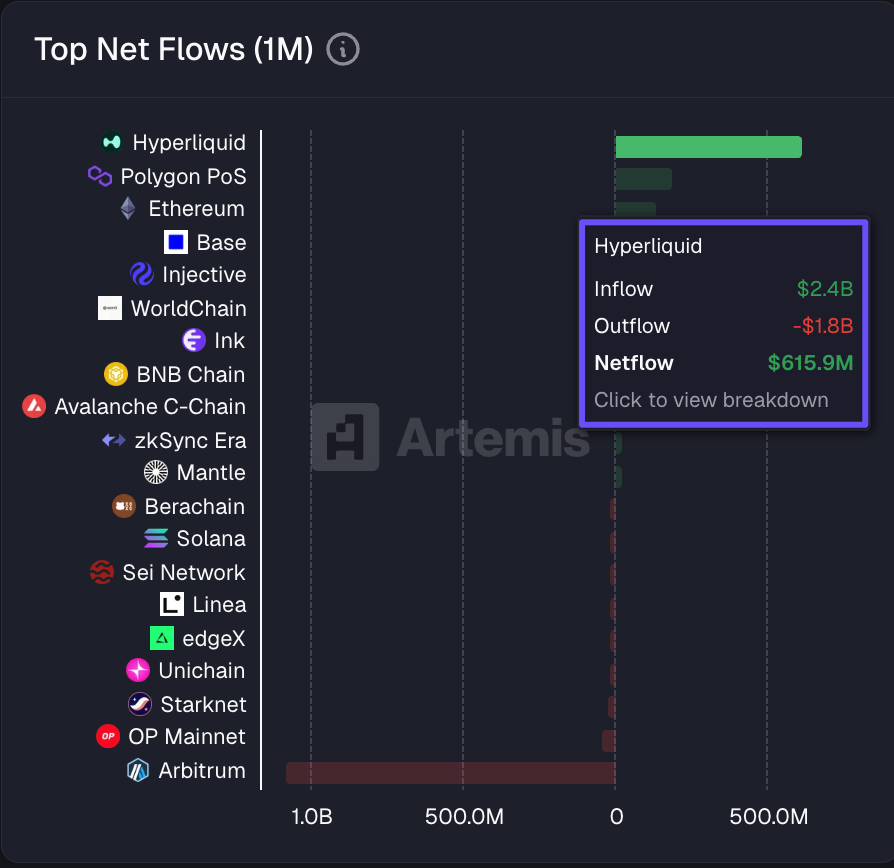
Task: Click the Berachain chain label
Action: point(194,506)
